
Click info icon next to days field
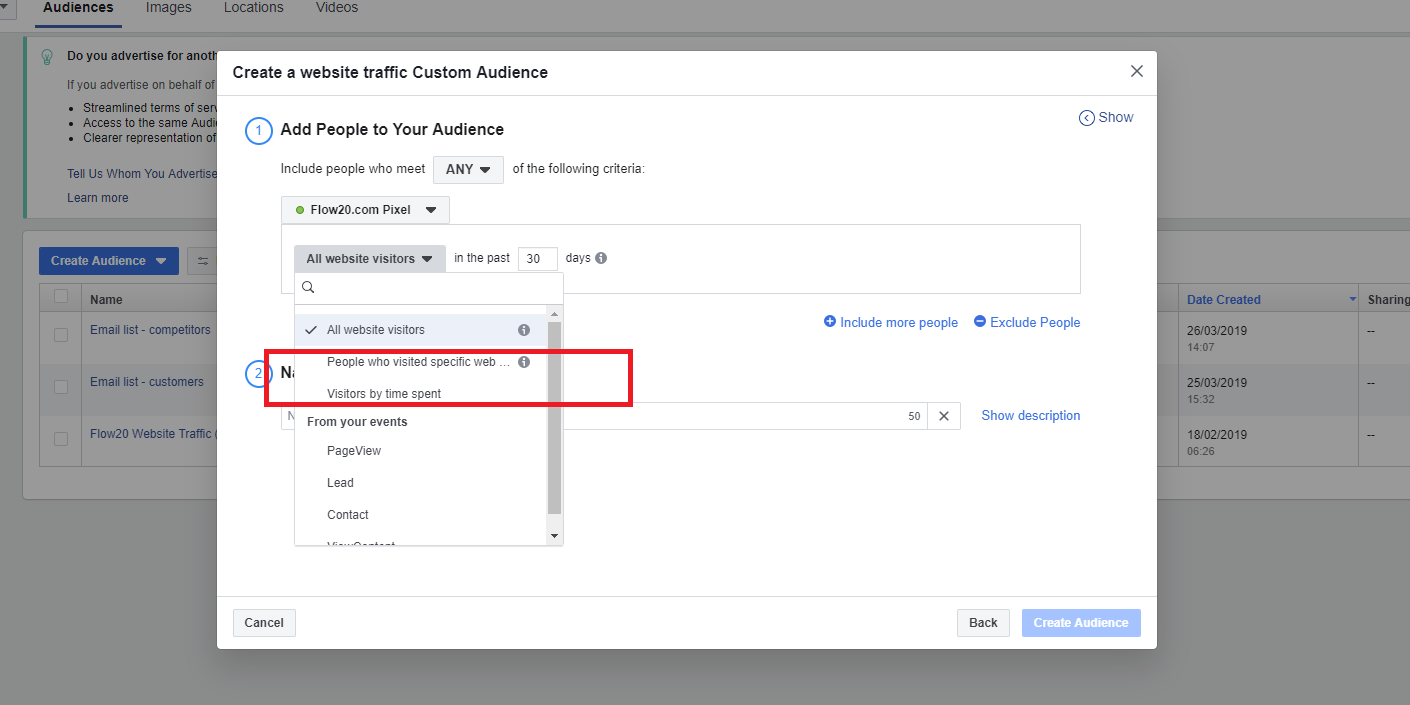pos(601,258)
